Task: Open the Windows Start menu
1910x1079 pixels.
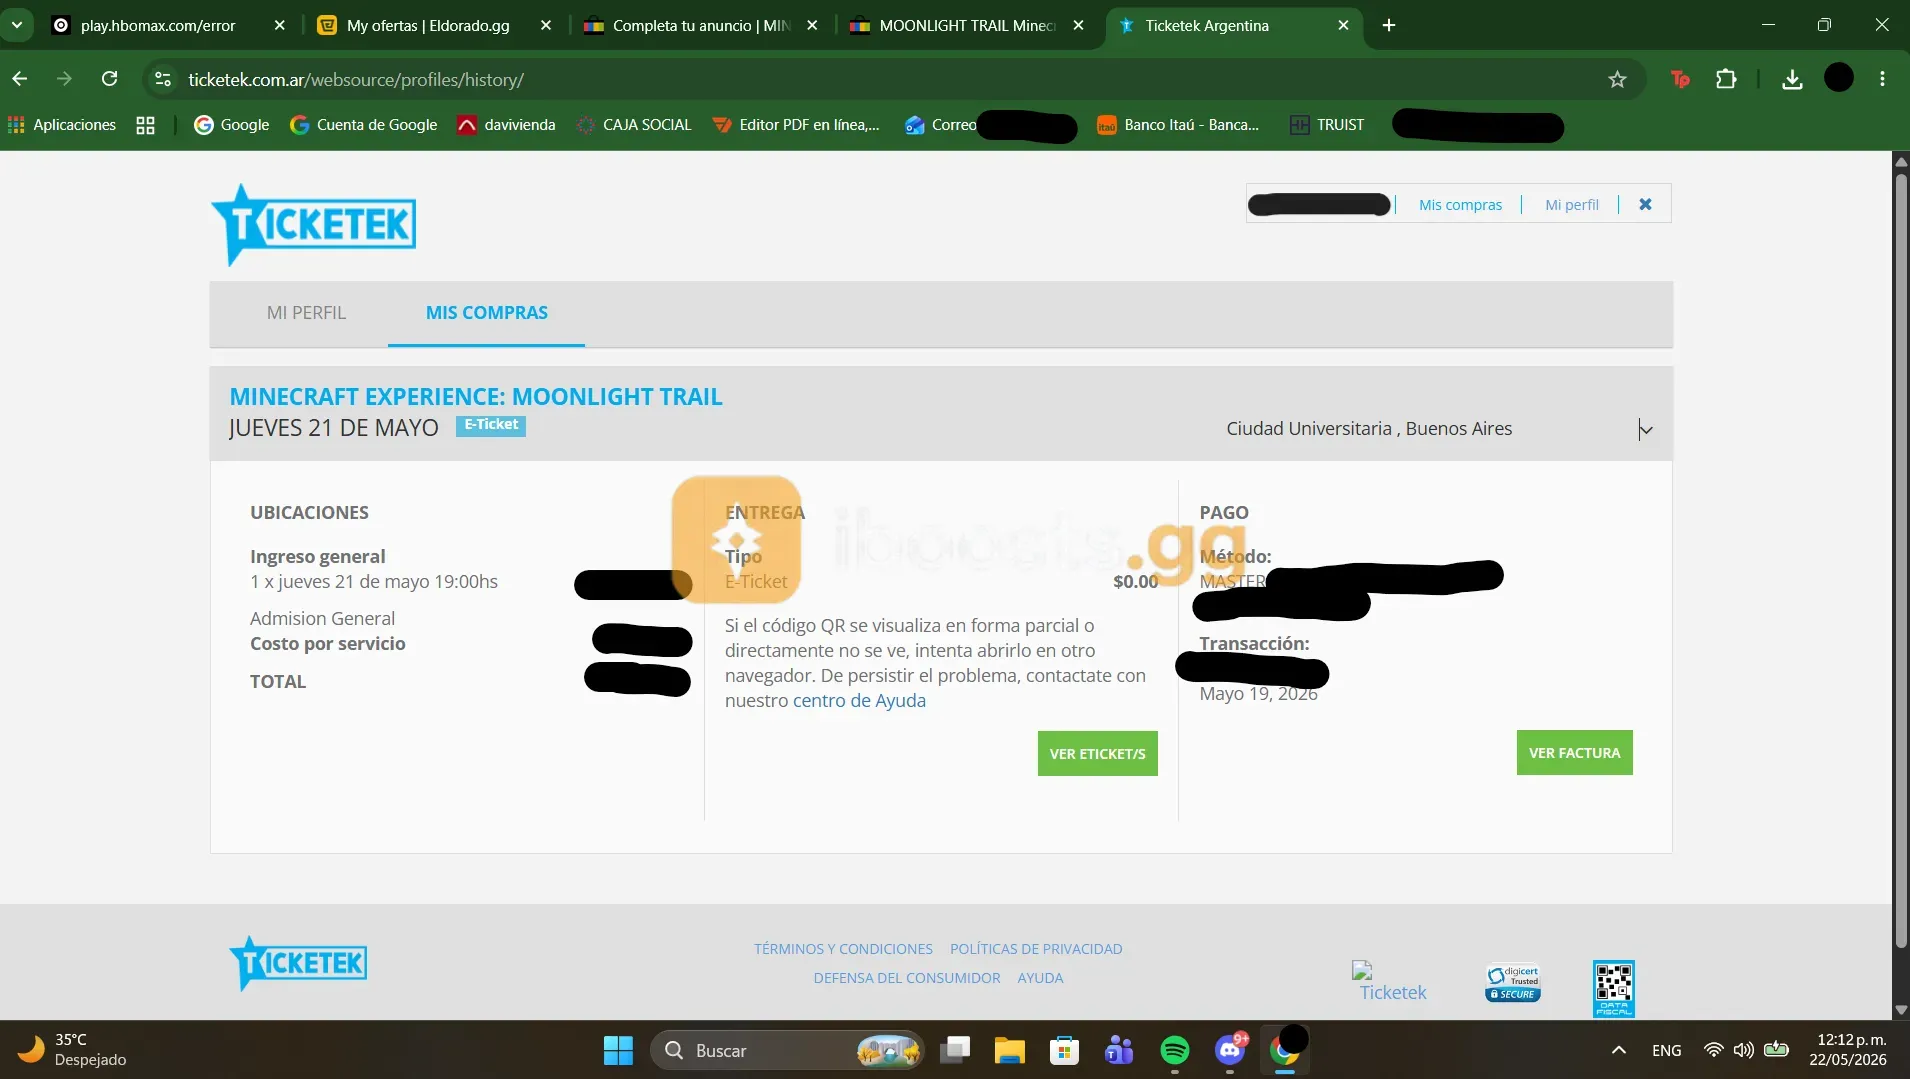Action: click(618, 1050)
